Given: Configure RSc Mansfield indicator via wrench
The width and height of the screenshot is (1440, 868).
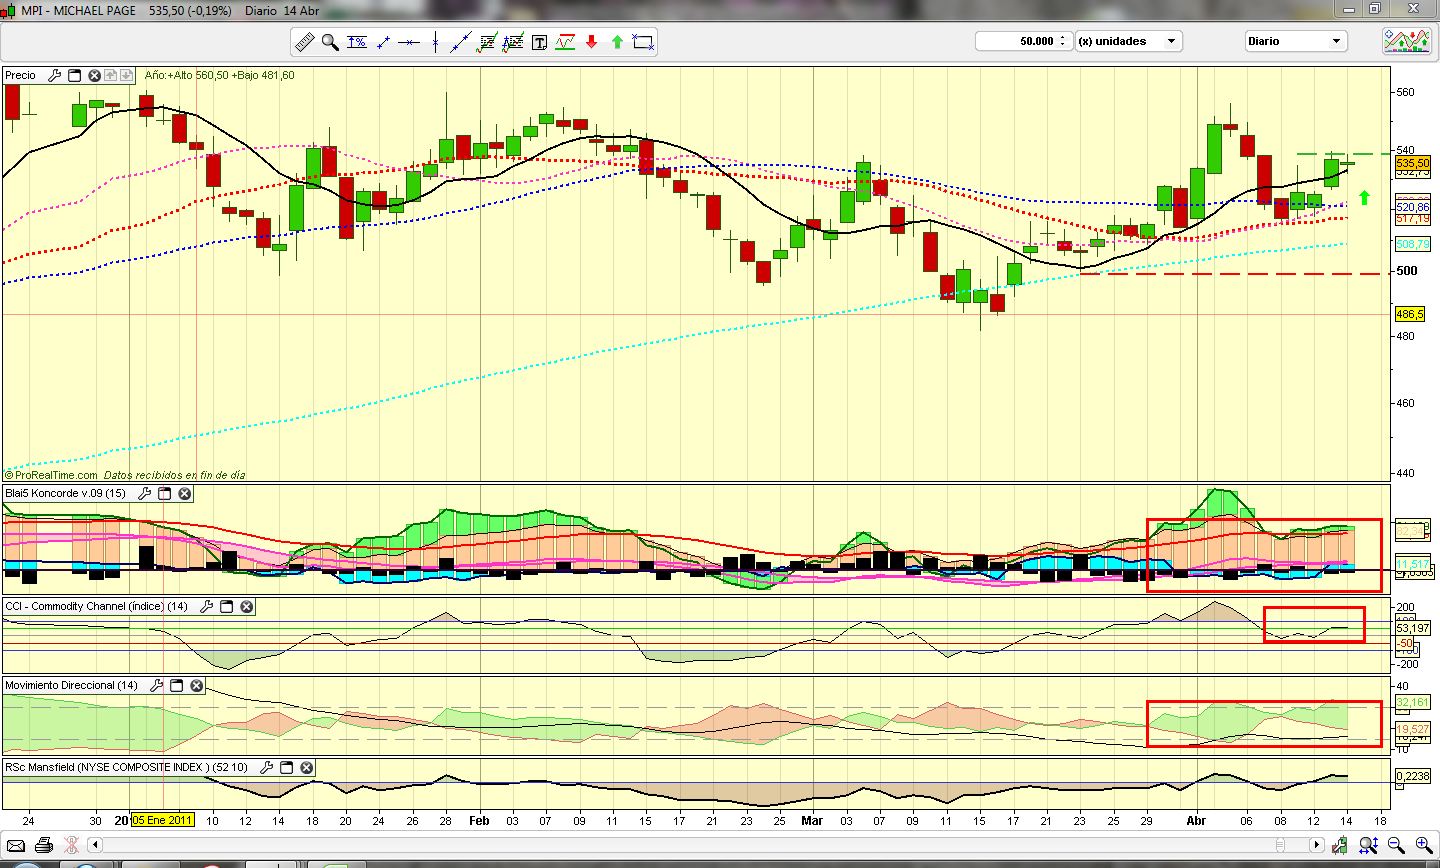Looking at the screenshot, I should tap(267, 767).
